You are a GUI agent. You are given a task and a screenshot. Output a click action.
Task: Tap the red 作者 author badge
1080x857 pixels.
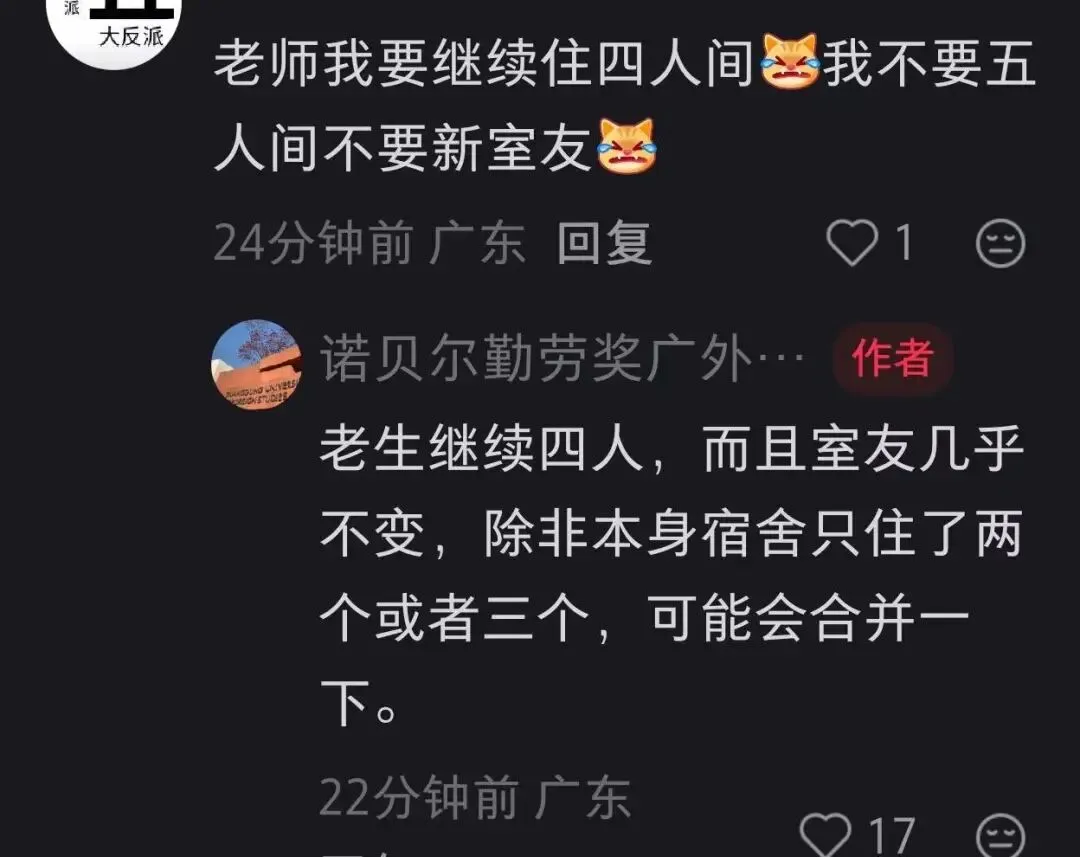(893, 358)
